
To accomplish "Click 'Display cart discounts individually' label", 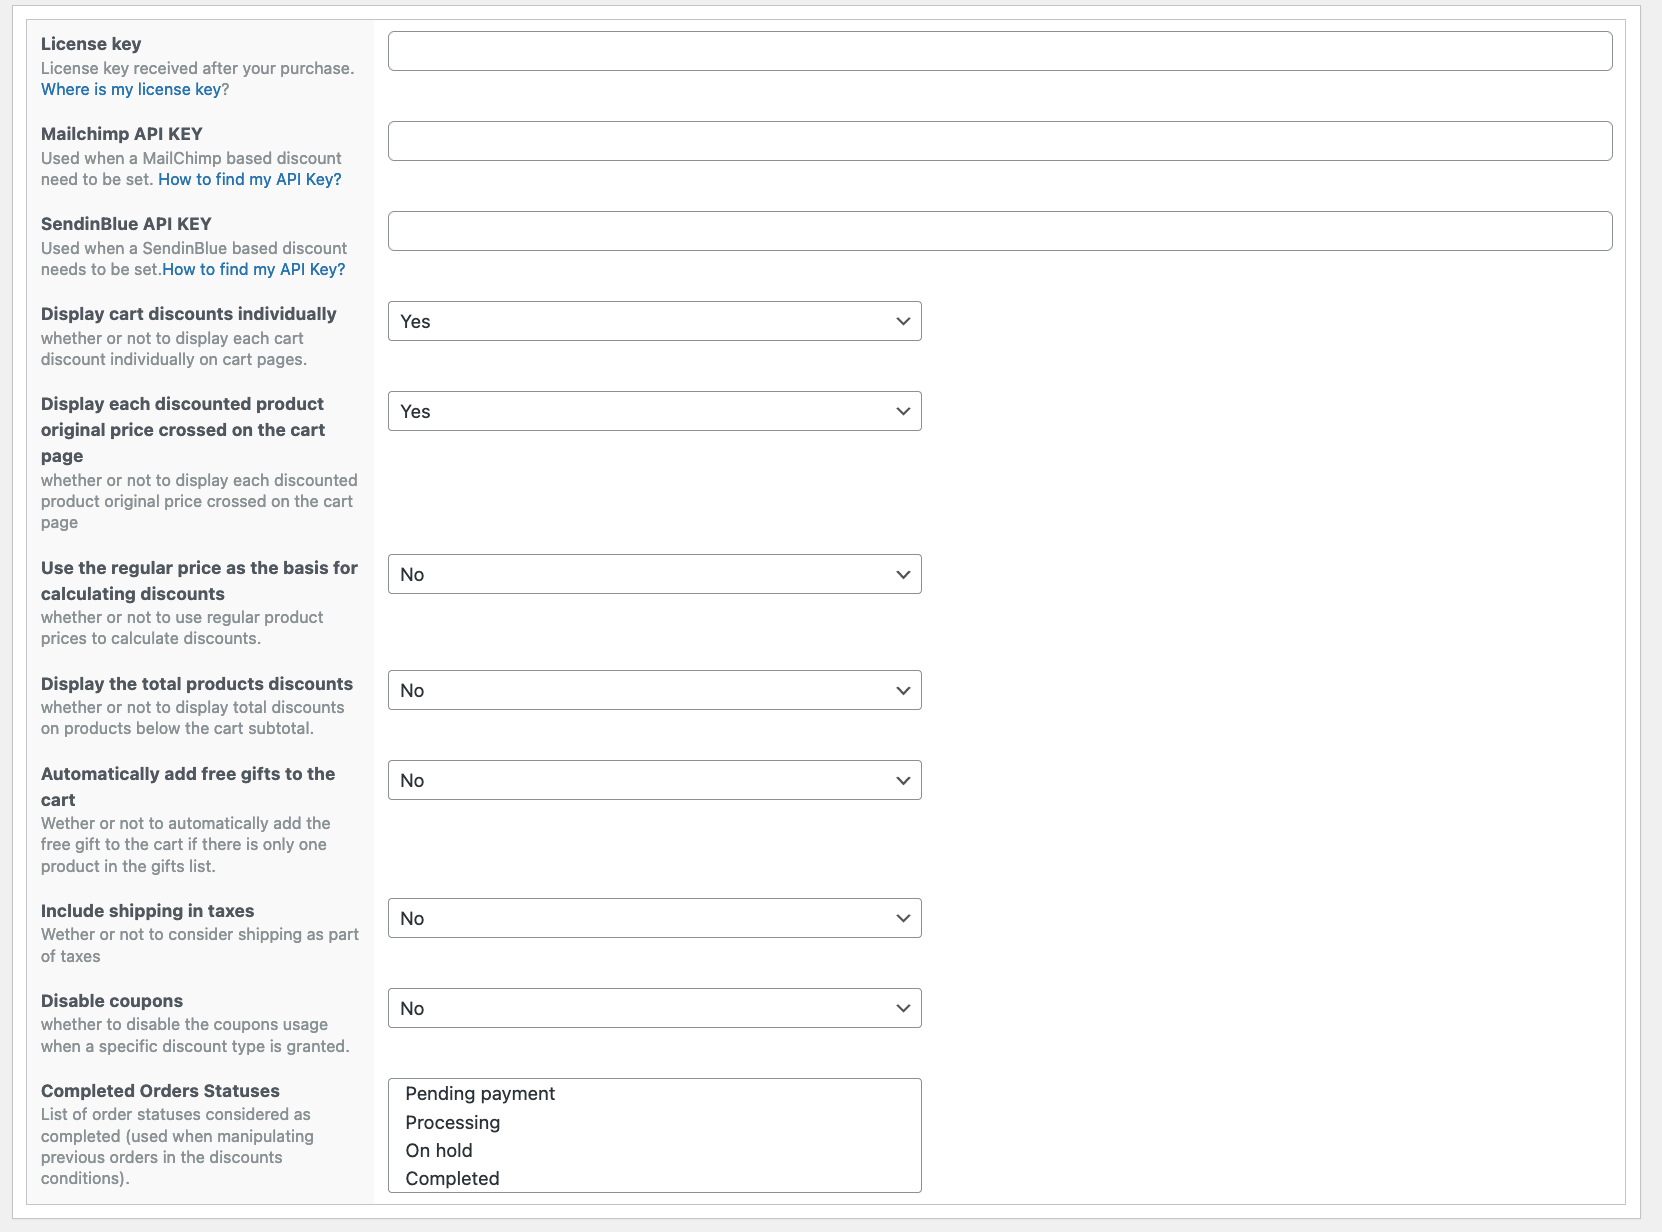I will point(189,314).
